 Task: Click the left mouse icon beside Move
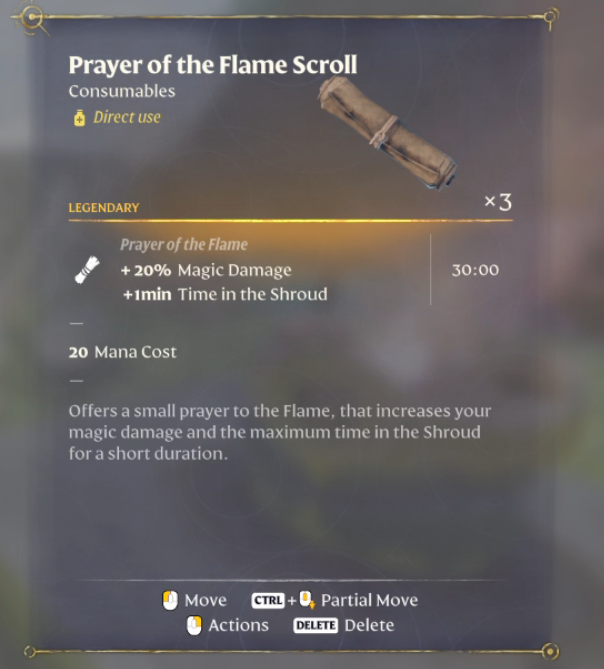click(170, 601)
